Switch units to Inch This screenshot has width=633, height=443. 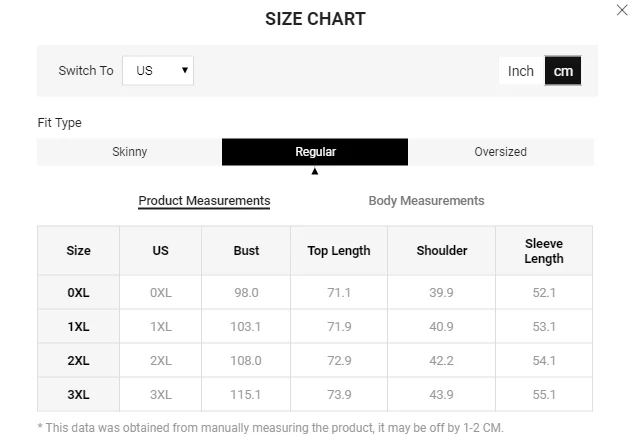[521, 71]
